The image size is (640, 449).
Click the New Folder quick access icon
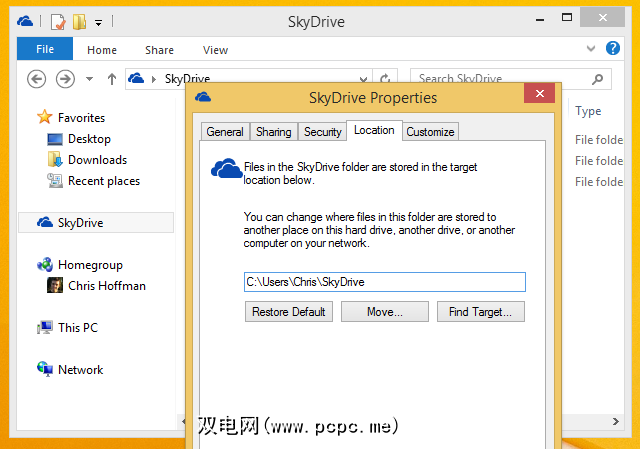(80, 22)
